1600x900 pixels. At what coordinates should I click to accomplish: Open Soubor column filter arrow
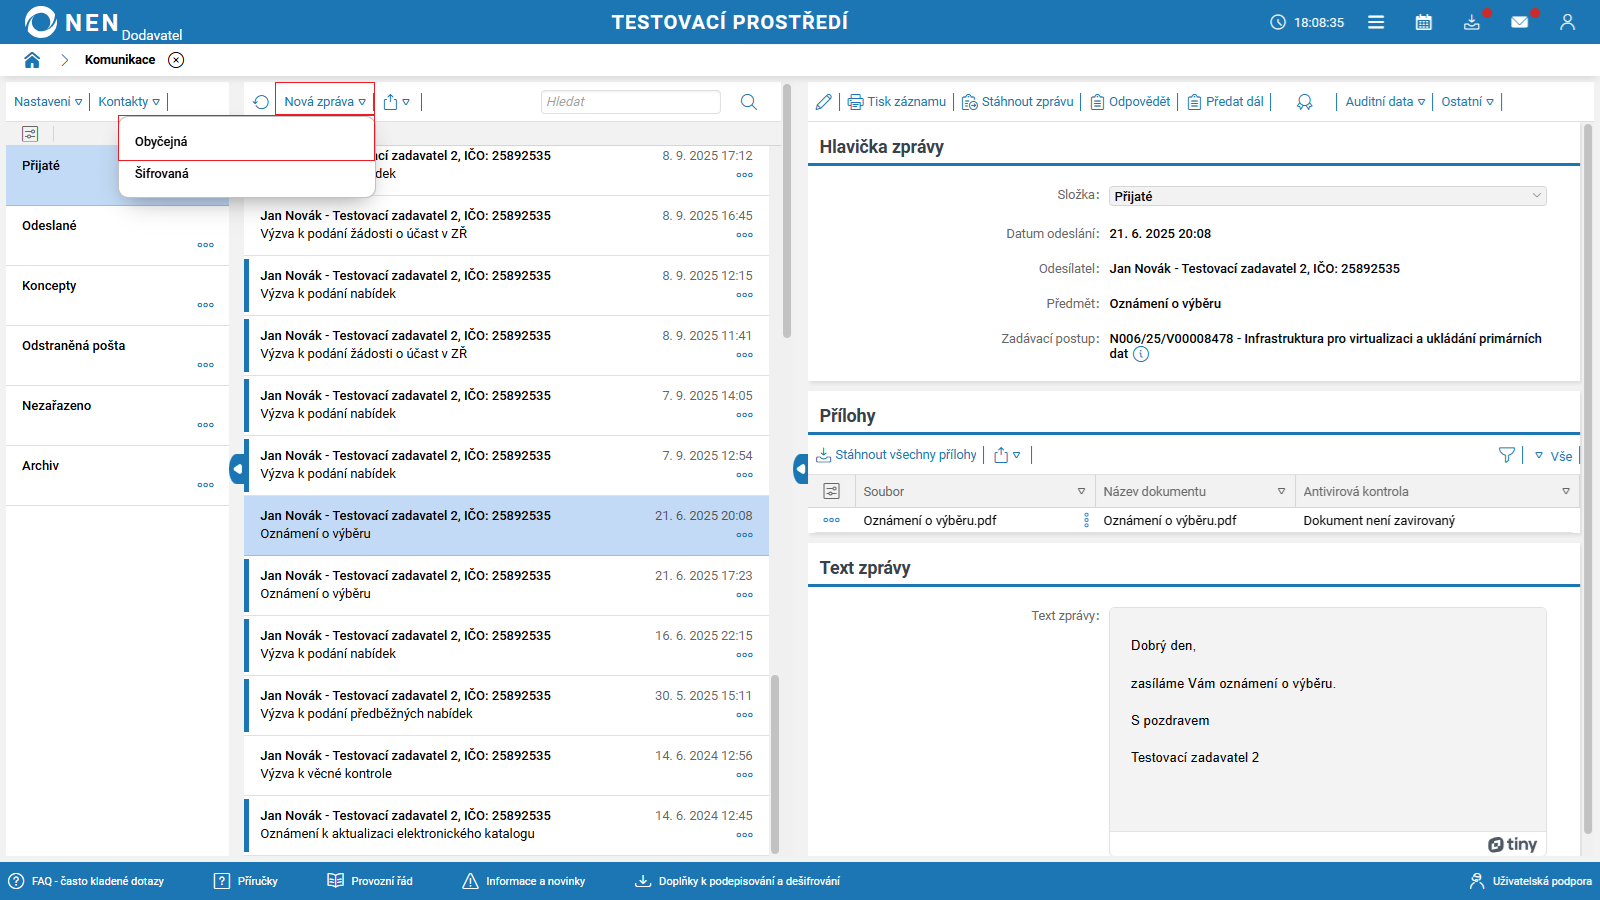1081,492
